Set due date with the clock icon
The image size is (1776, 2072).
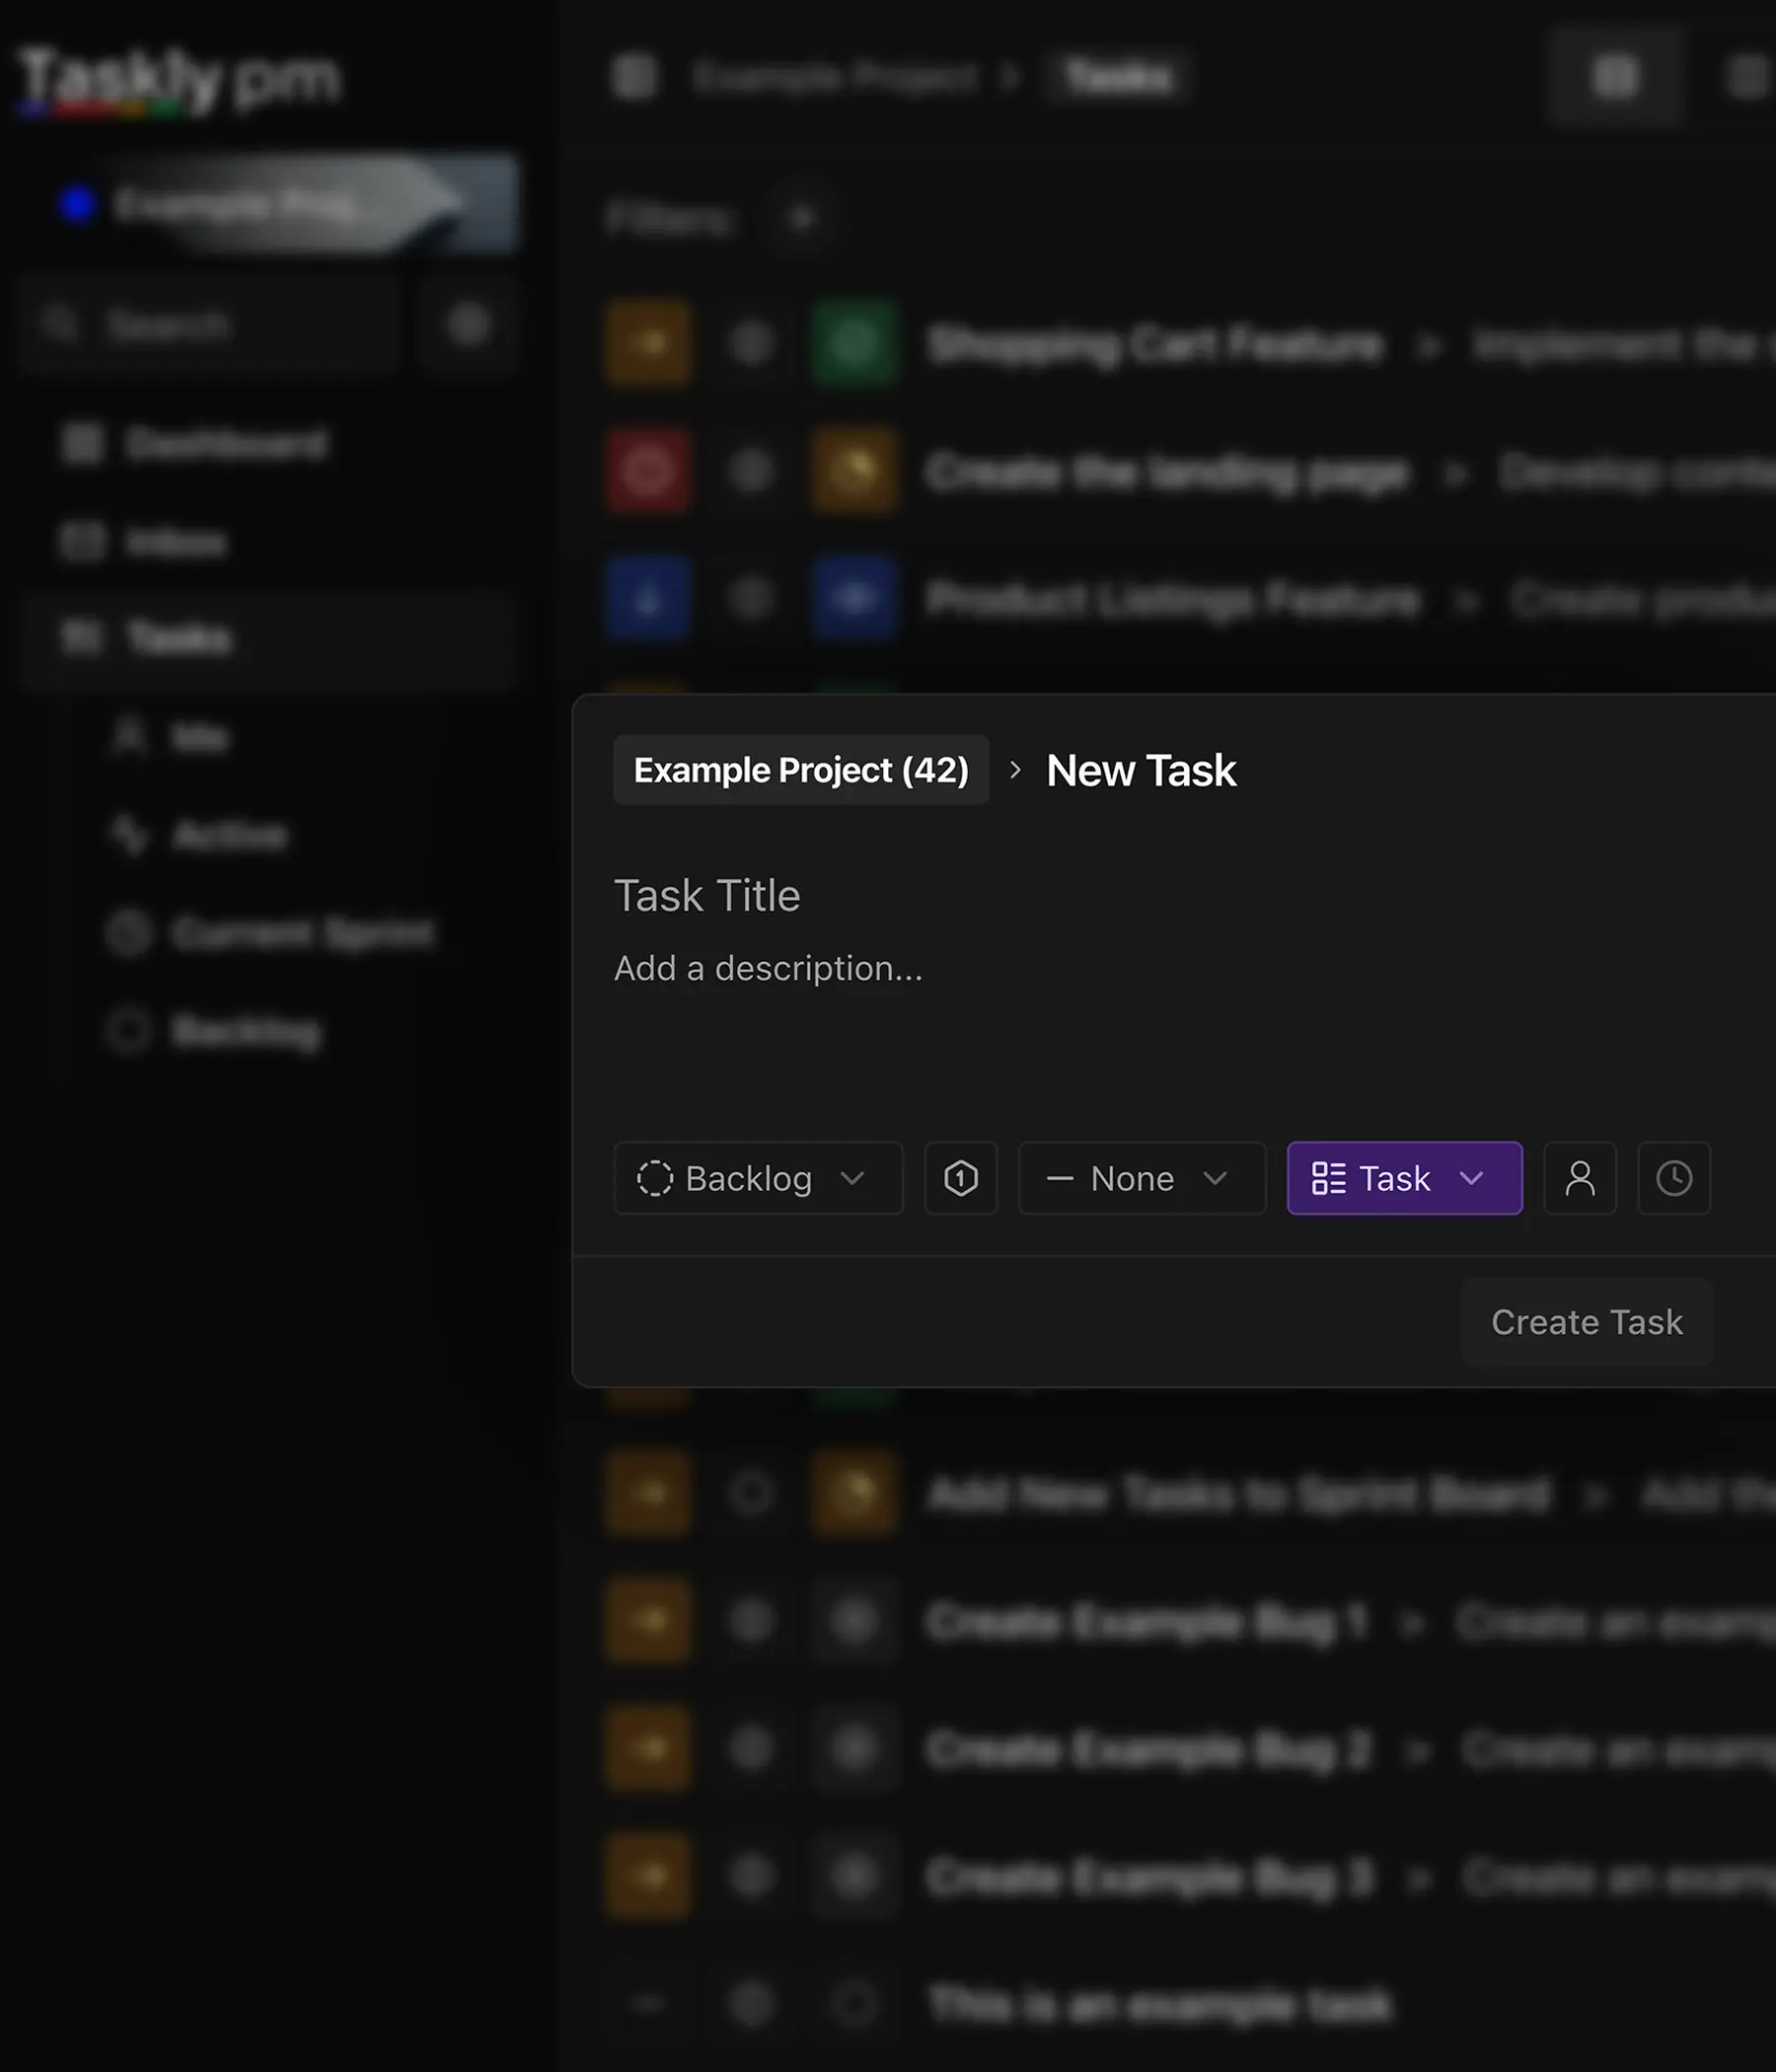[1674, 1178]
